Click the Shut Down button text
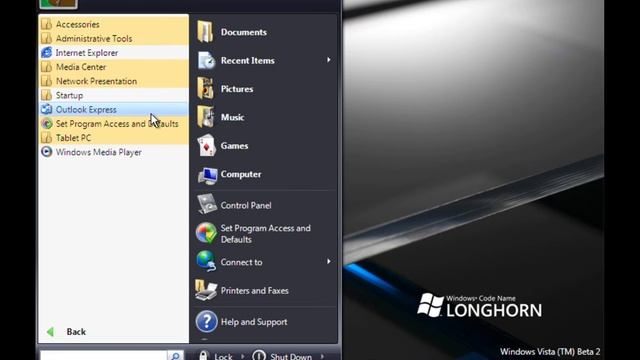640x360 pixels. 291,356
